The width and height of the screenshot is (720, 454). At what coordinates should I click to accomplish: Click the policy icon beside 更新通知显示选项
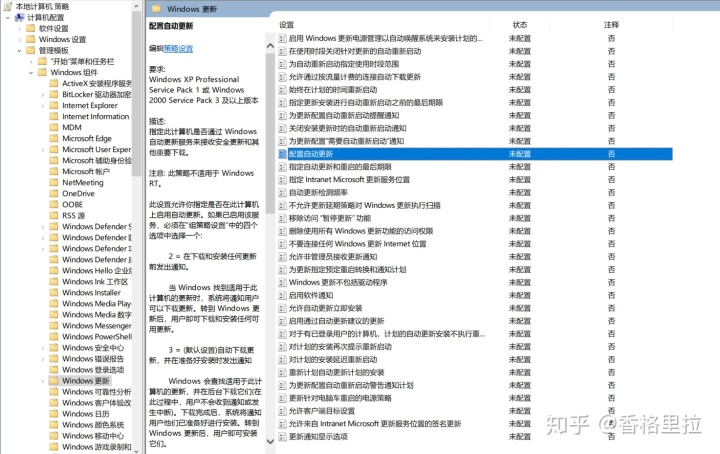click(283, 437)
